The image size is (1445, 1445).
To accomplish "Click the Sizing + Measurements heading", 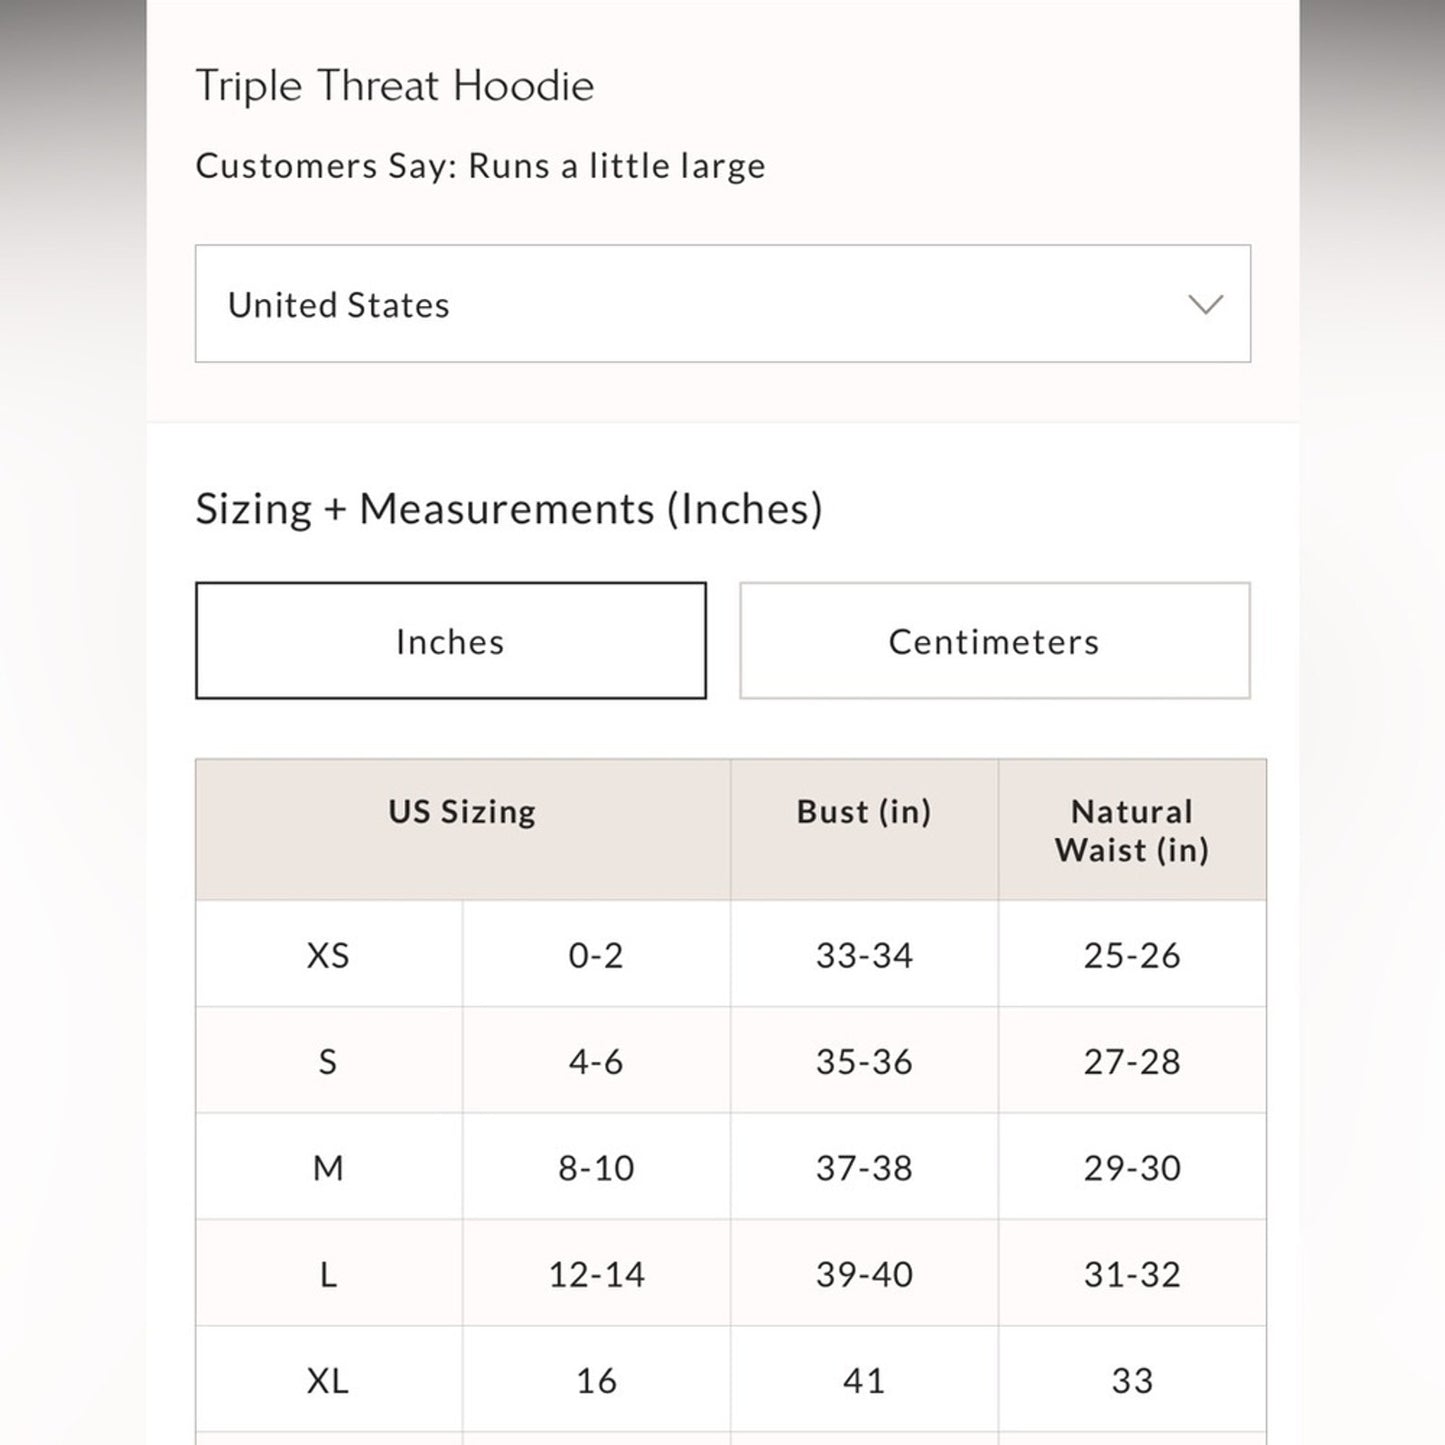I will 510,508.
